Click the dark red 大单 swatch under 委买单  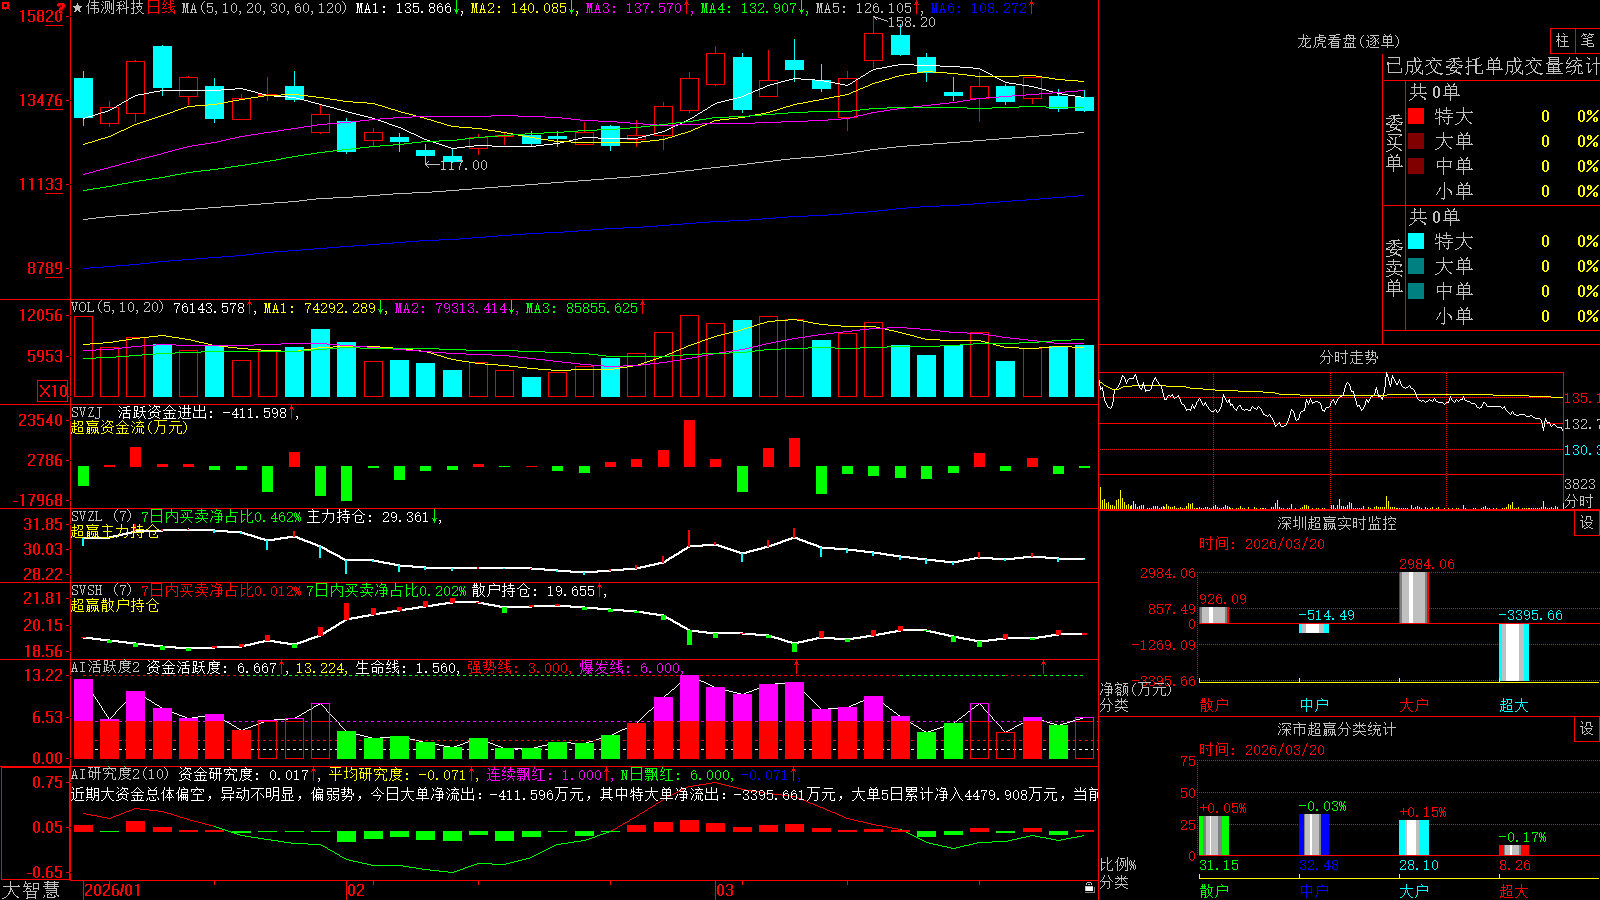tap(1416, 141)
